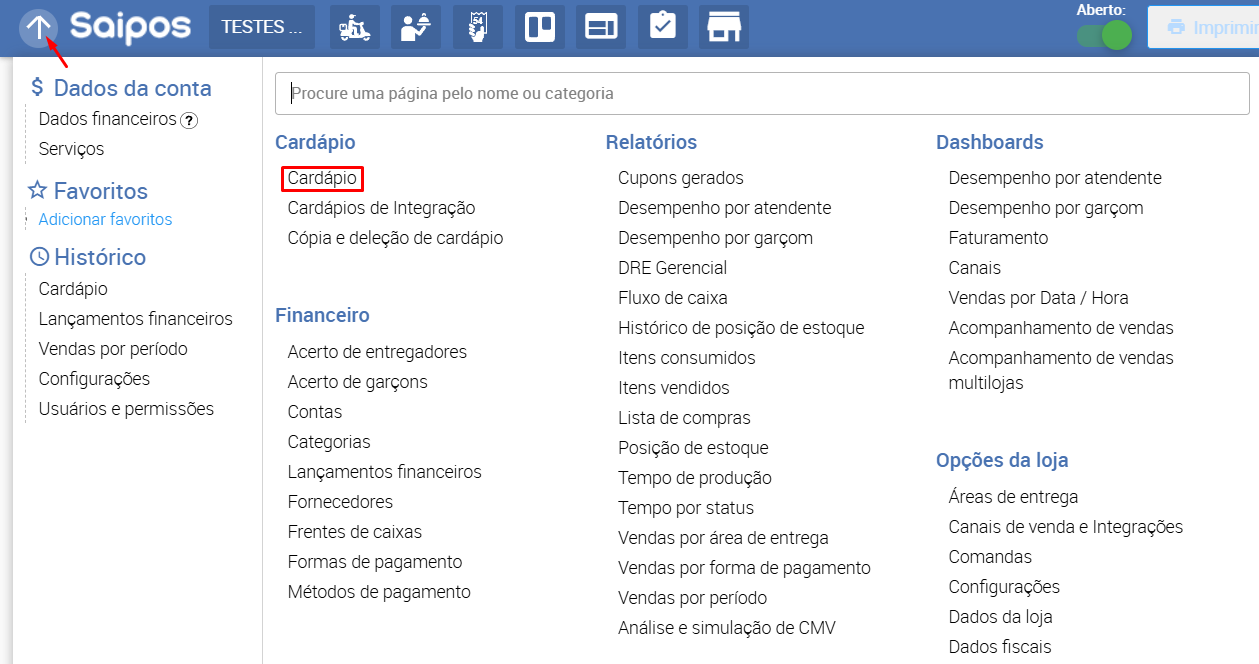Open Histórico de posição de estoque

[x=741, y=328]
